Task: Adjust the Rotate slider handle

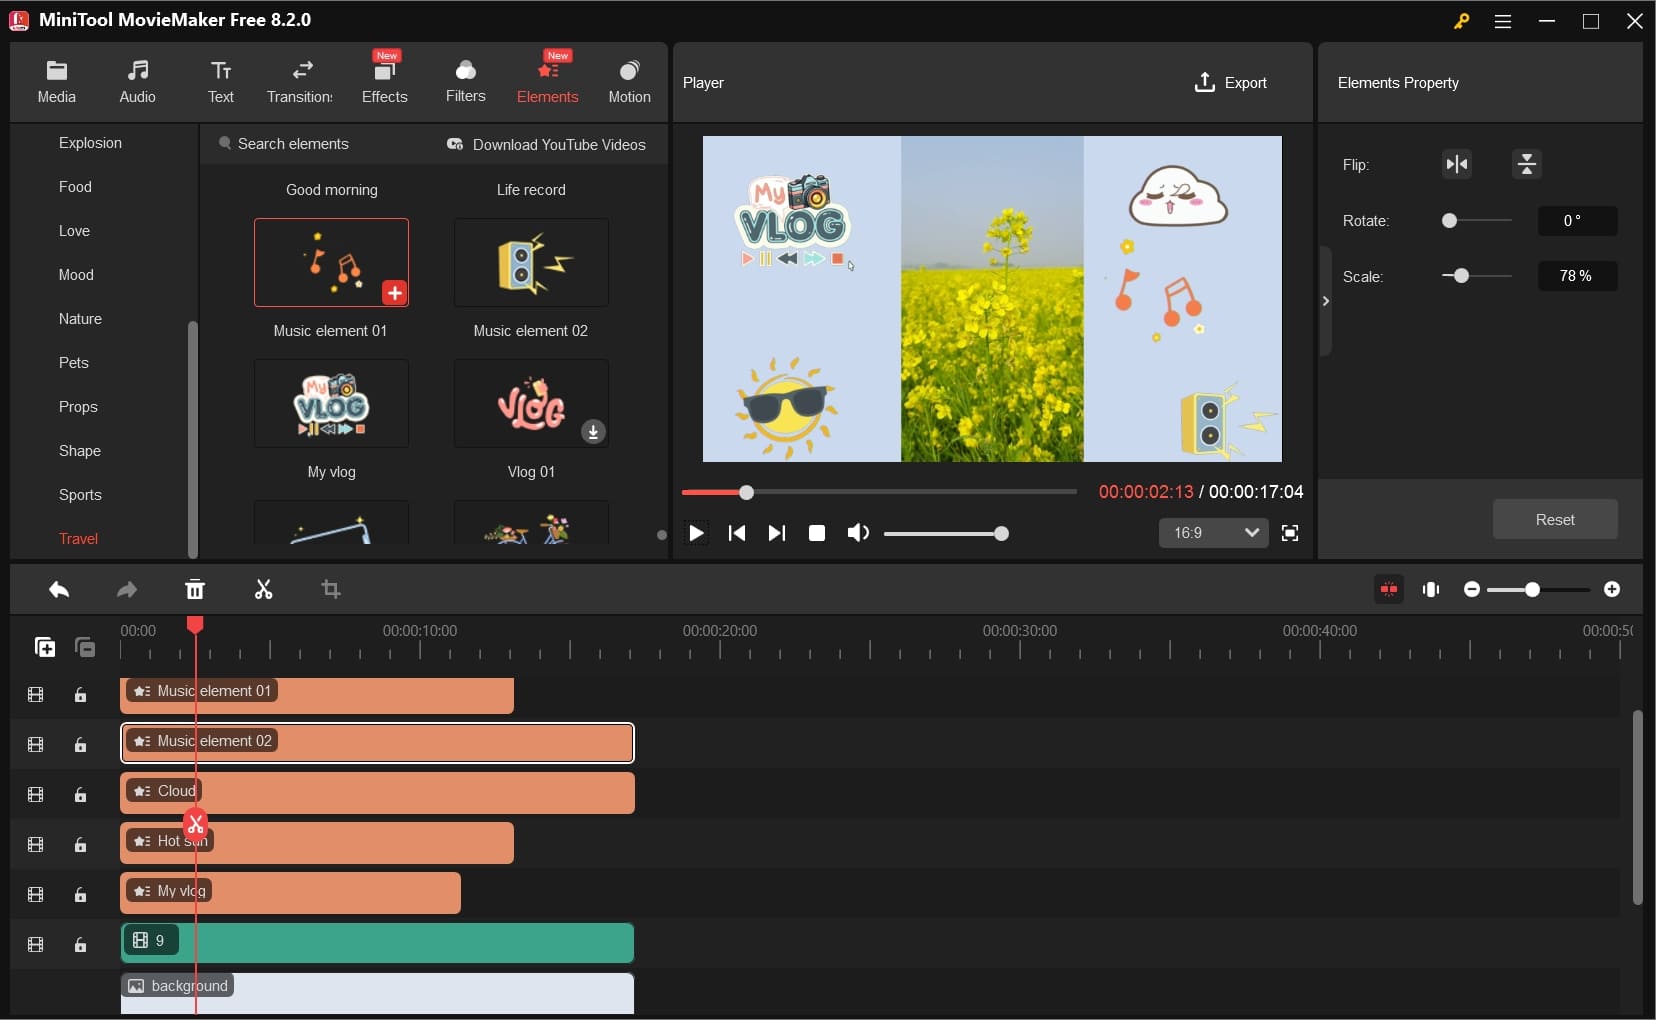Action: pyautogui.click(x=1449, y=221)
